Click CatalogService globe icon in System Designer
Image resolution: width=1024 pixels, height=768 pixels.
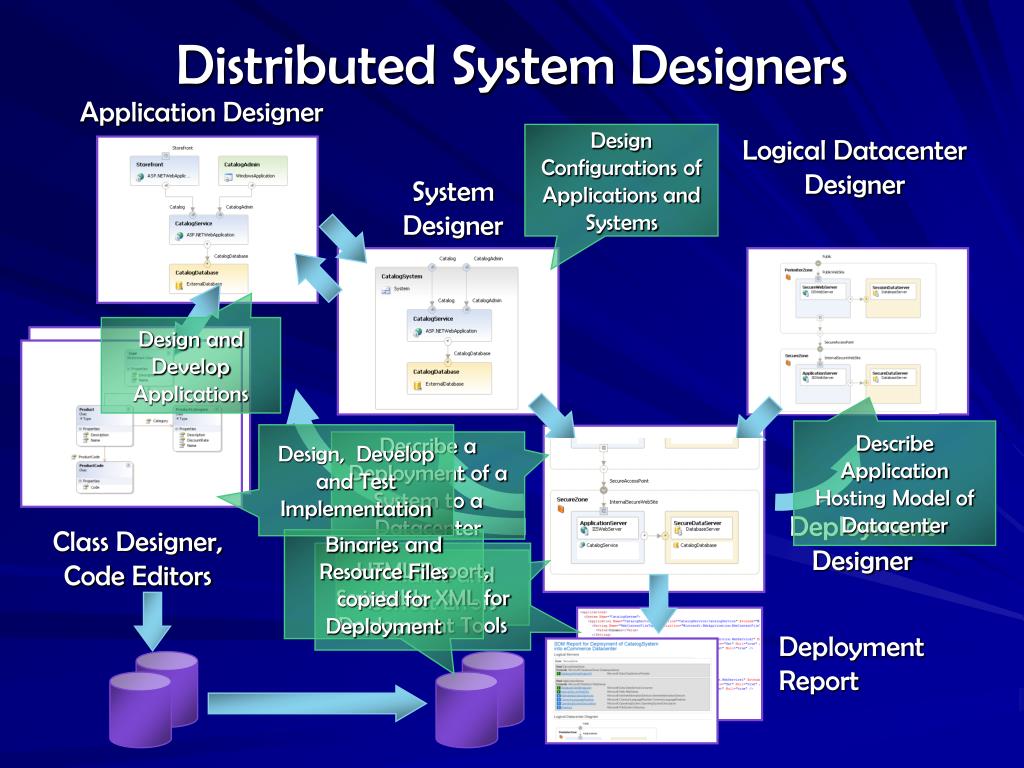pos(417,332)
